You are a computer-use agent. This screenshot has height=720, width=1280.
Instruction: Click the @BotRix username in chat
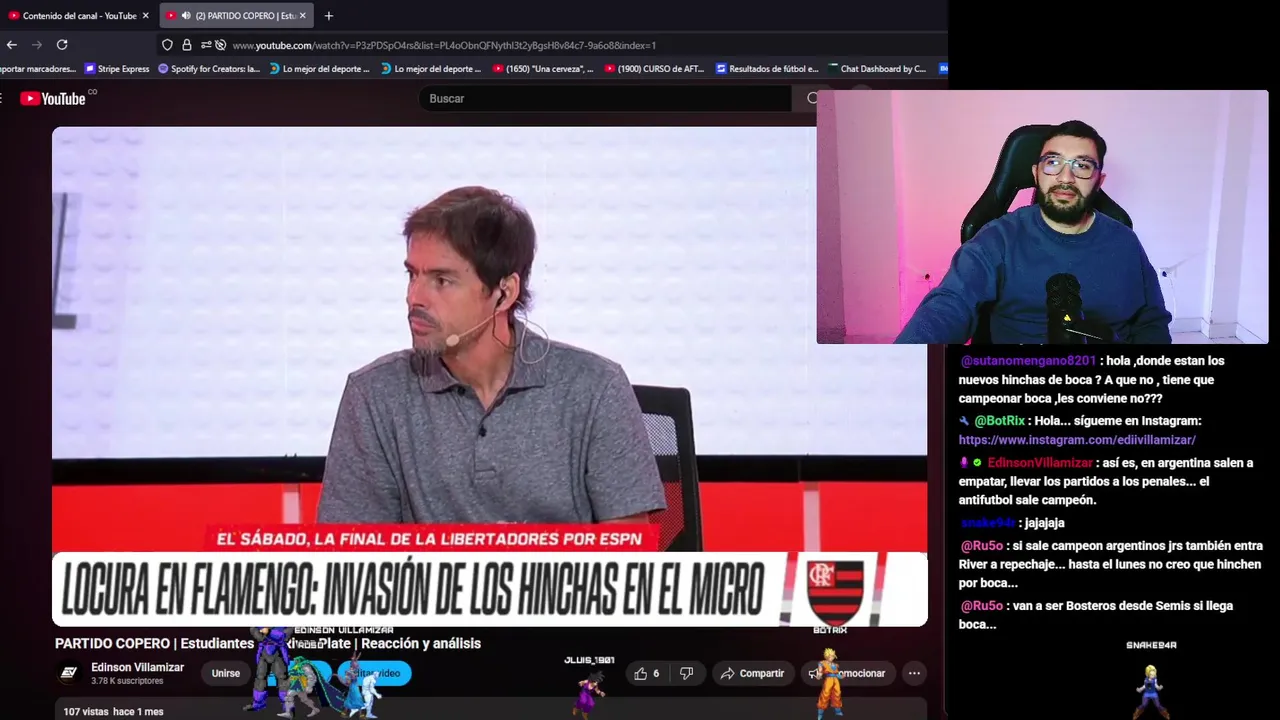click(999, 421)
